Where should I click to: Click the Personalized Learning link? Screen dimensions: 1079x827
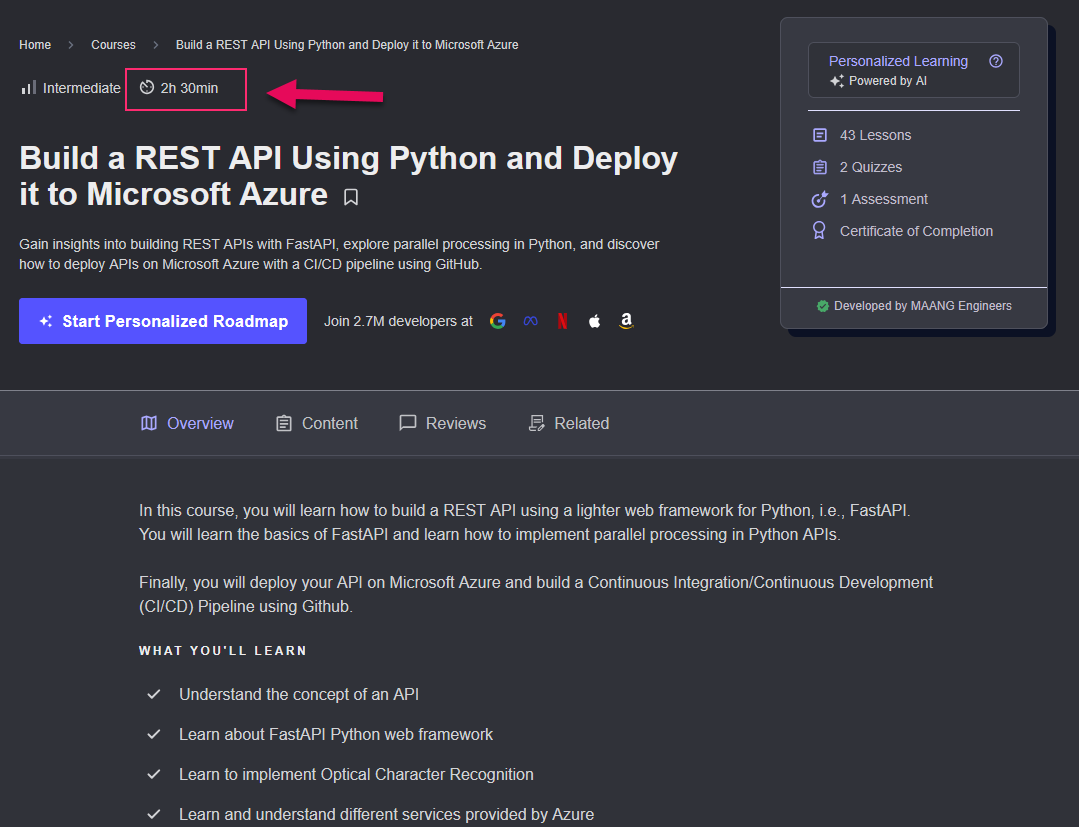[898, 61]
